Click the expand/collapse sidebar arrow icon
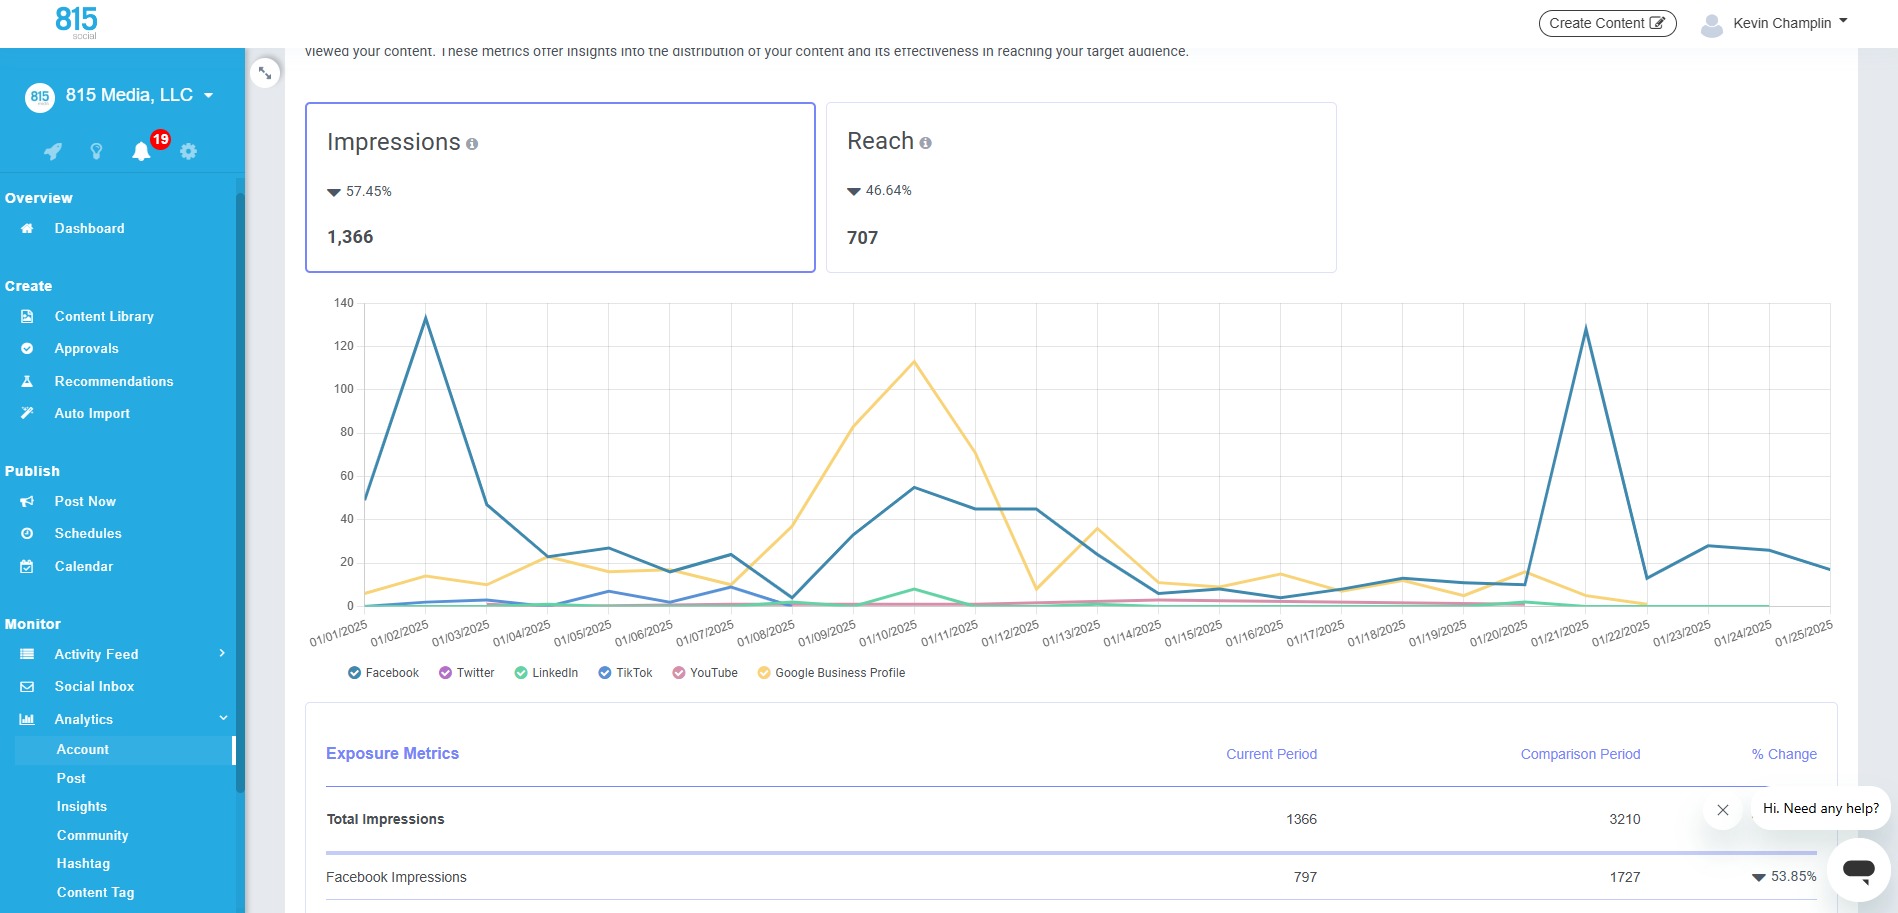 (265, 73)
